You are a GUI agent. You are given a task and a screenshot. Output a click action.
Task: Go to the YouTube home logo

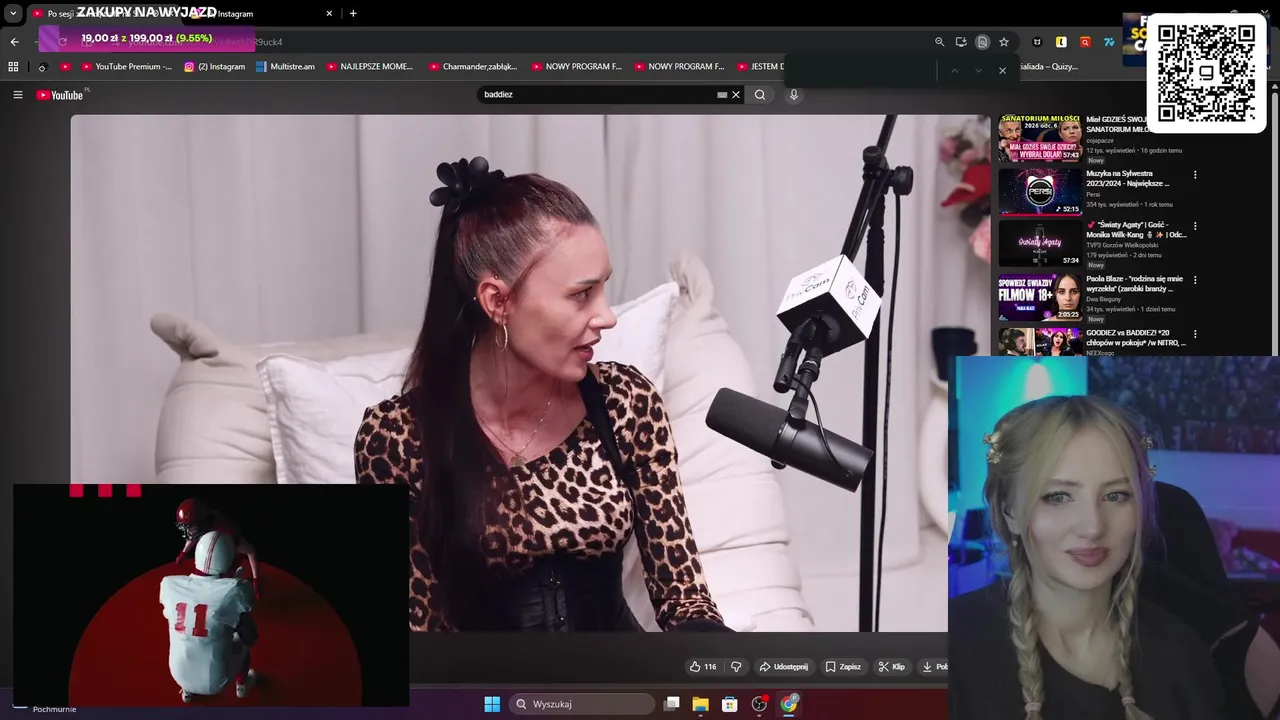coord(61,95)
